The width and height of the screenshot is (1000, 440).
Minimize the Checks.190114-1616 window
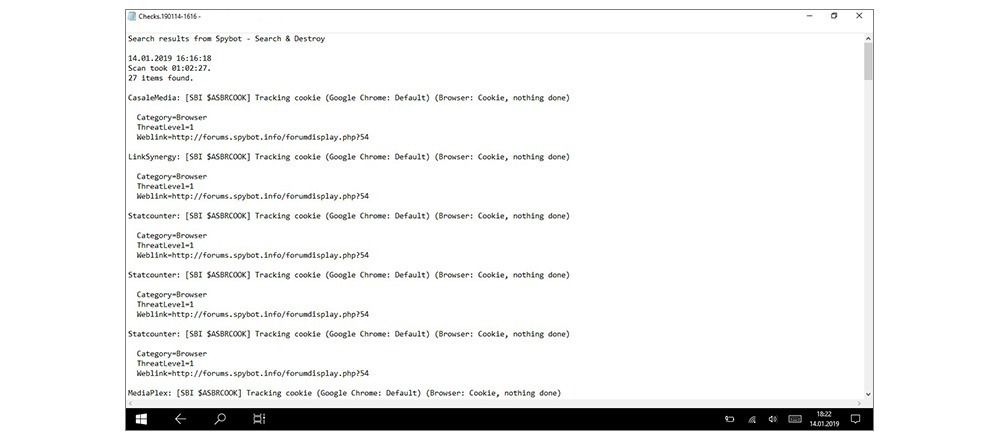click(810, 16)
